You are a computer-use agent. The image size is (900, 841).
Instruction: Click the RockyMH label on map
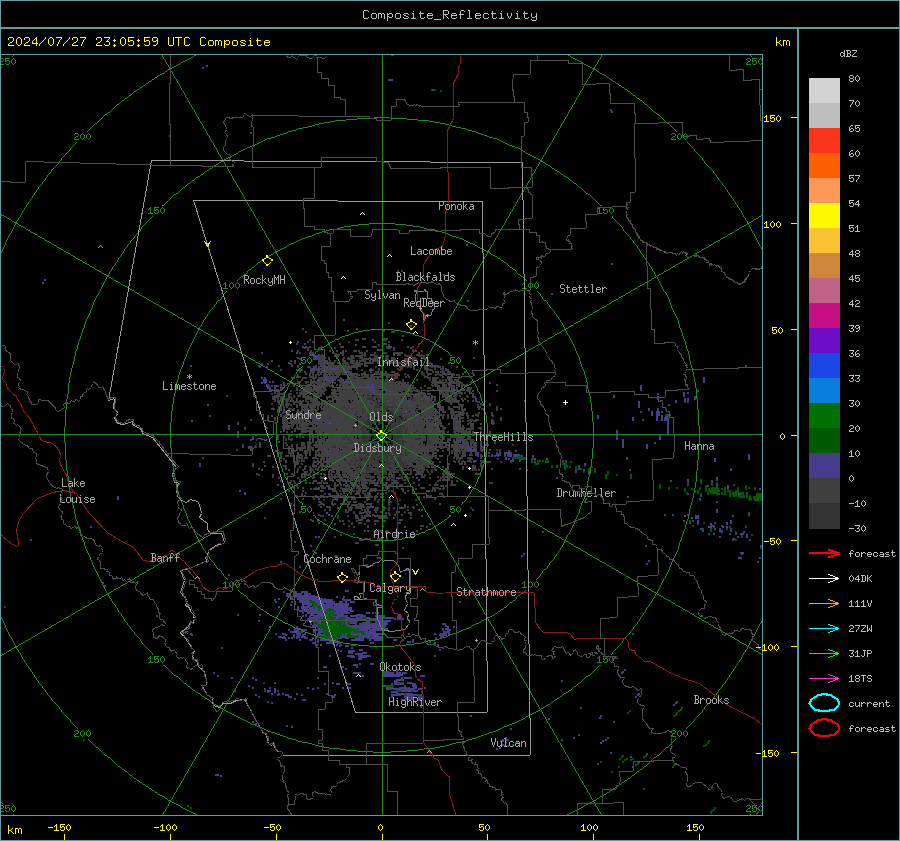tap(264, 280)
